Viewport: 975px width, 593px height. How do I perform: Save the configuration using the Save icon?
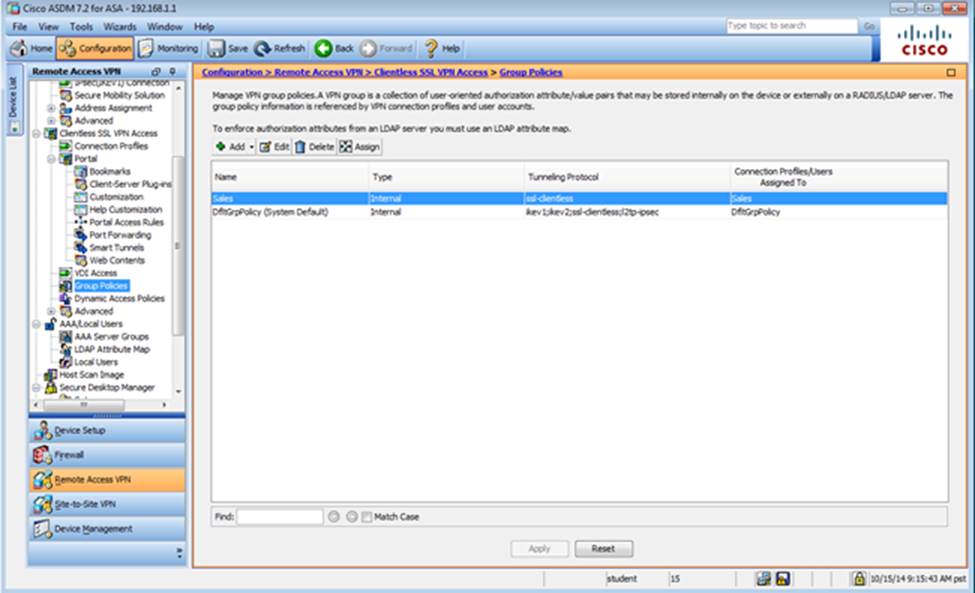[x=228, y=48]
